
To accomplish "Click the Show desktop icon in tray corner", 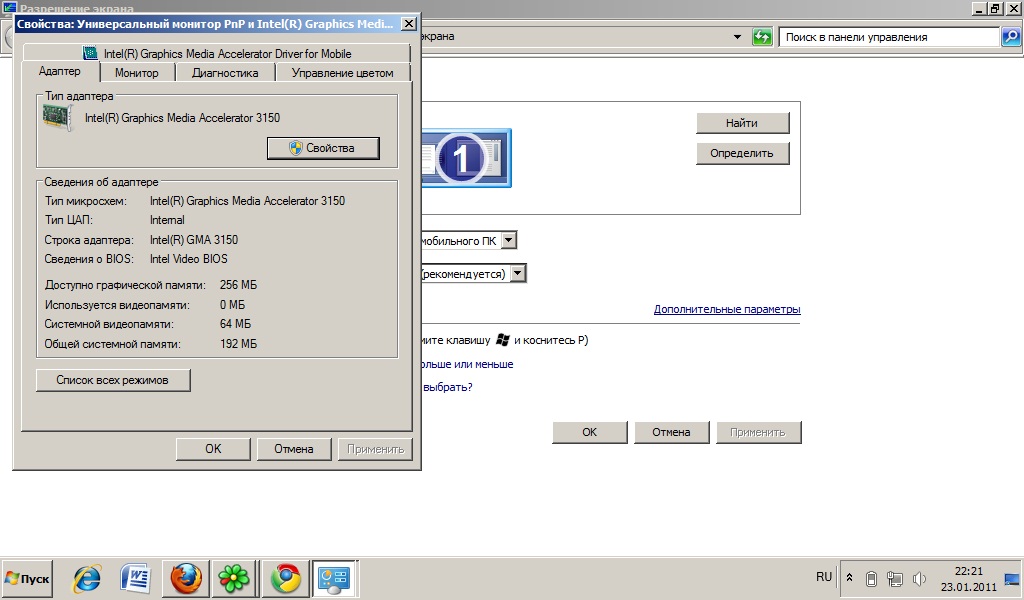I will click(x=1012, y=578).
